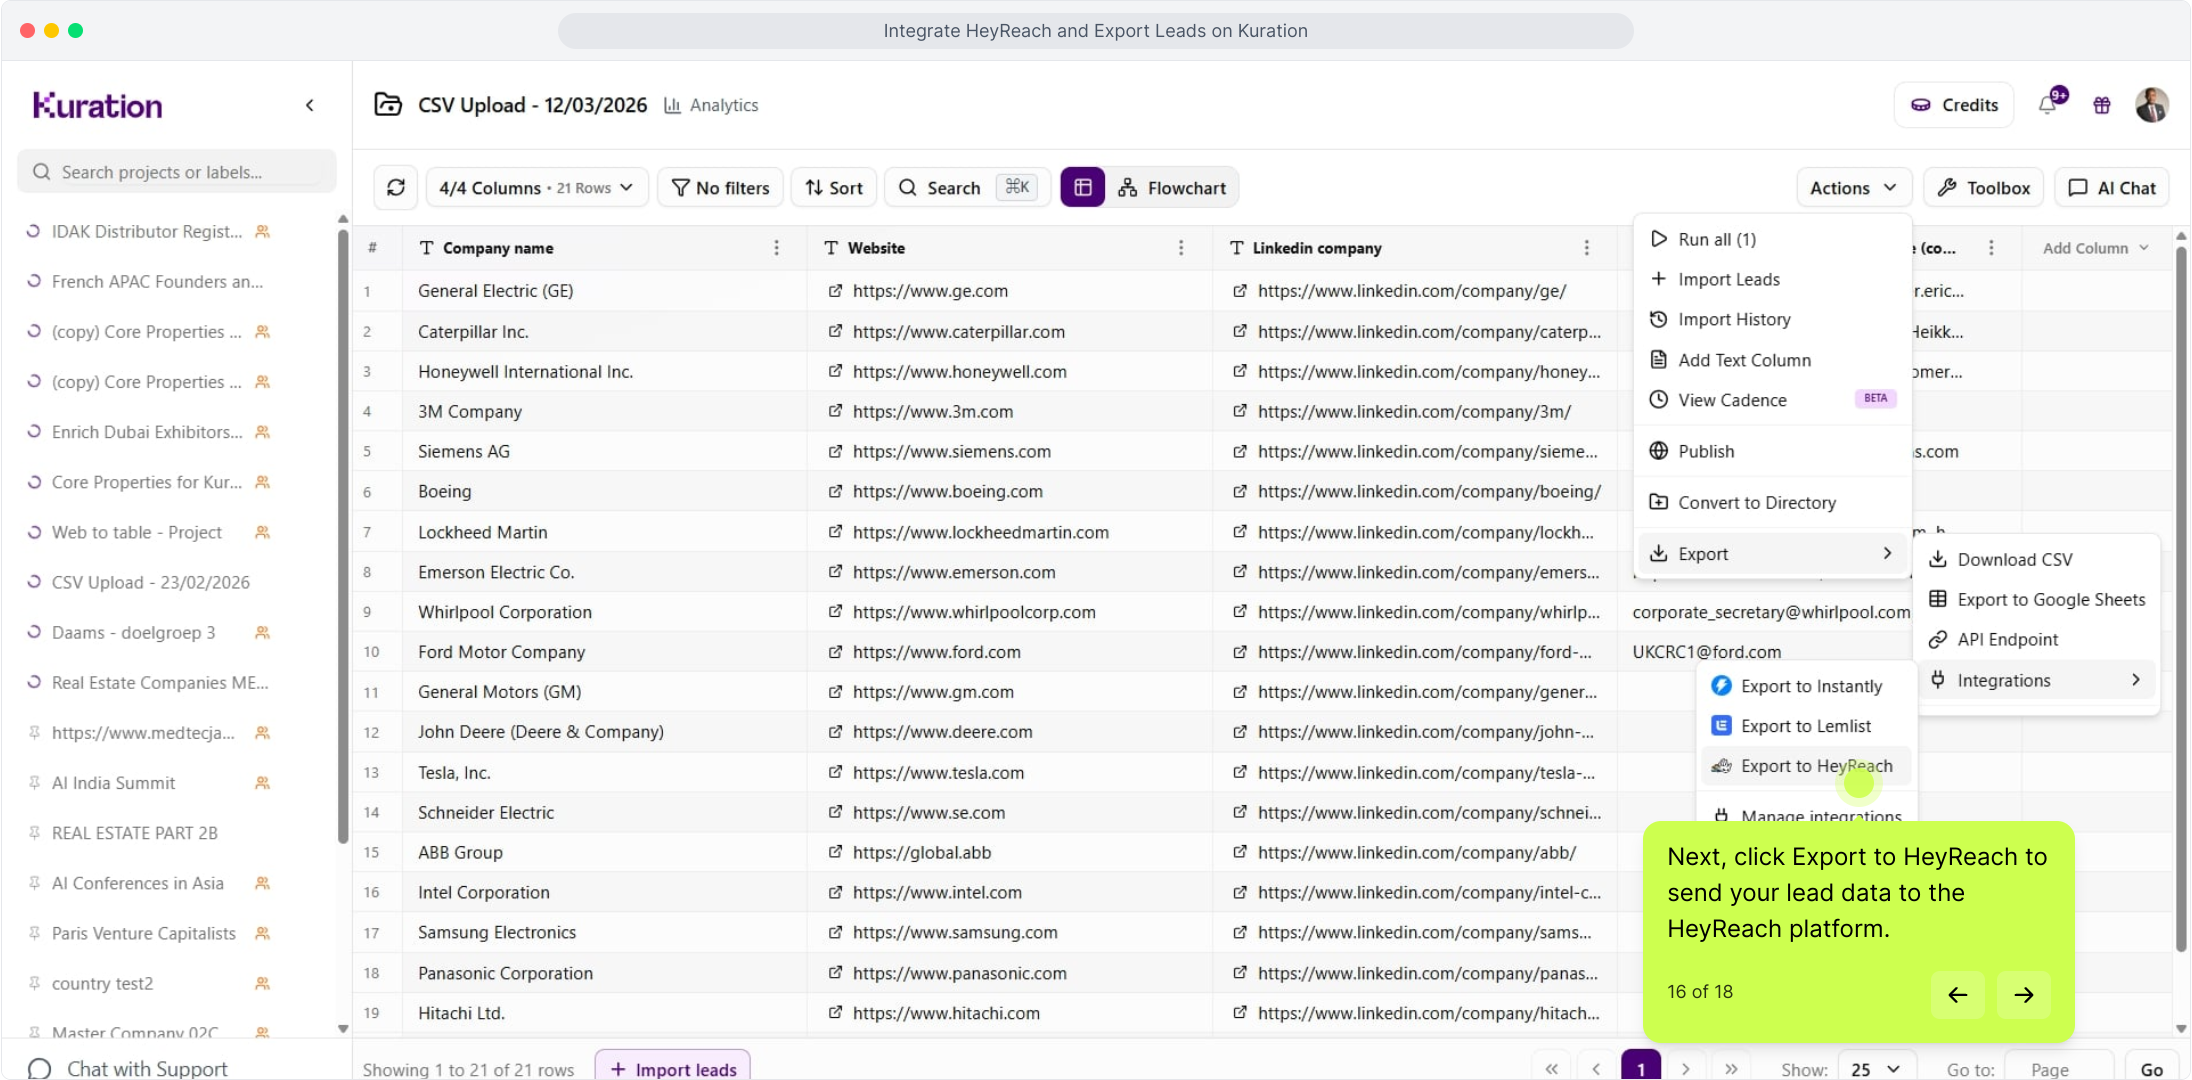Change rows per page Show dropdown
Viewport: 2192px width, 1080px height.
pos(1876,1069)
